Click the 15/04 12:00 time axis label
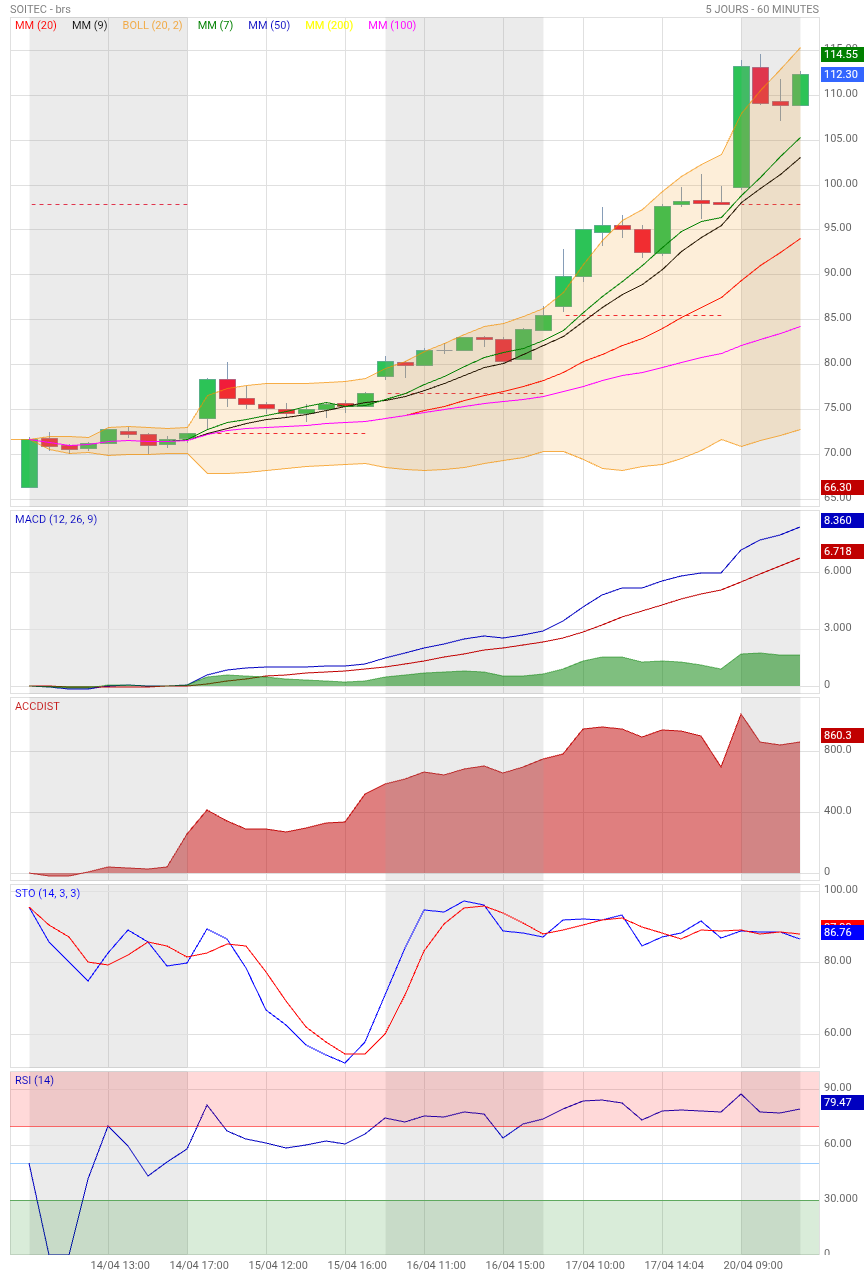 [278, 1265]
